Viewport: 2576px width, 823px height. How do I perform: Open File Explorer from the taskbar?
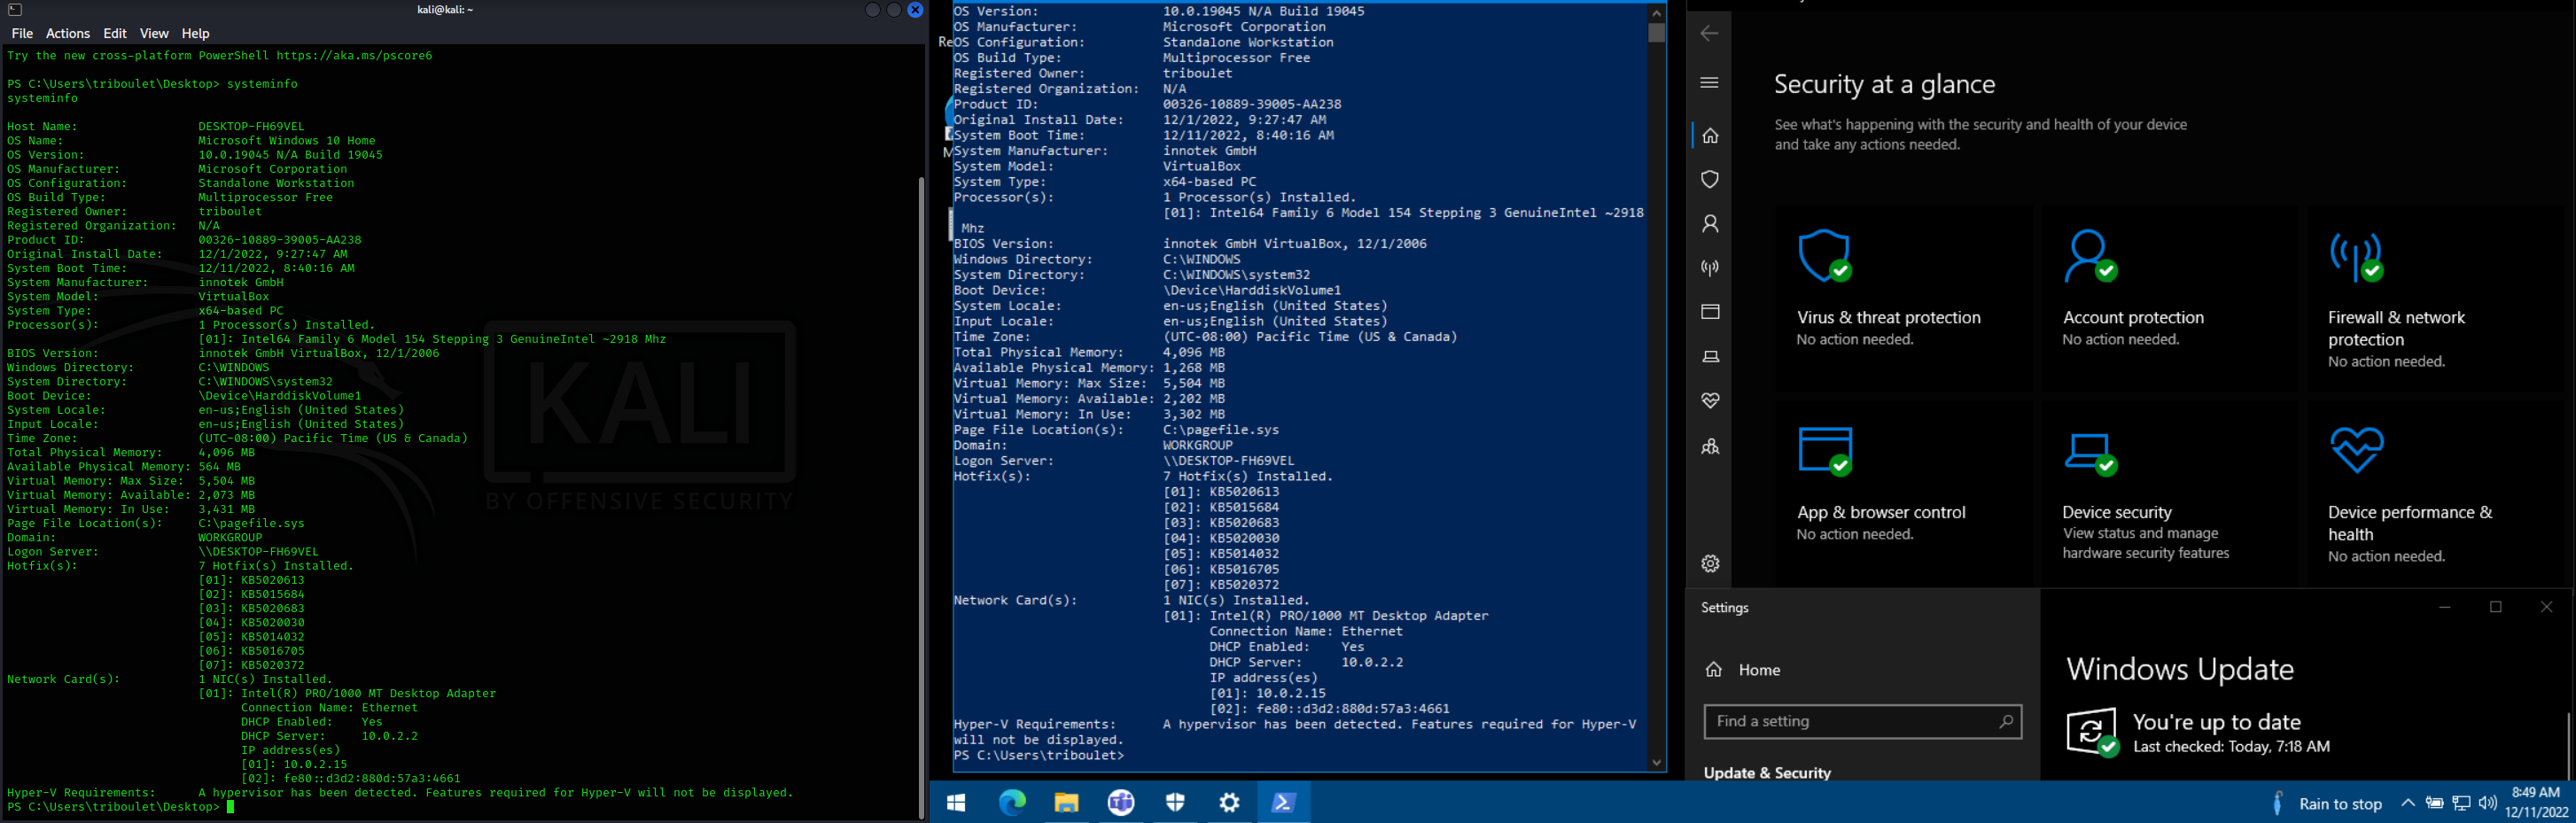(x=1066, y=802)
